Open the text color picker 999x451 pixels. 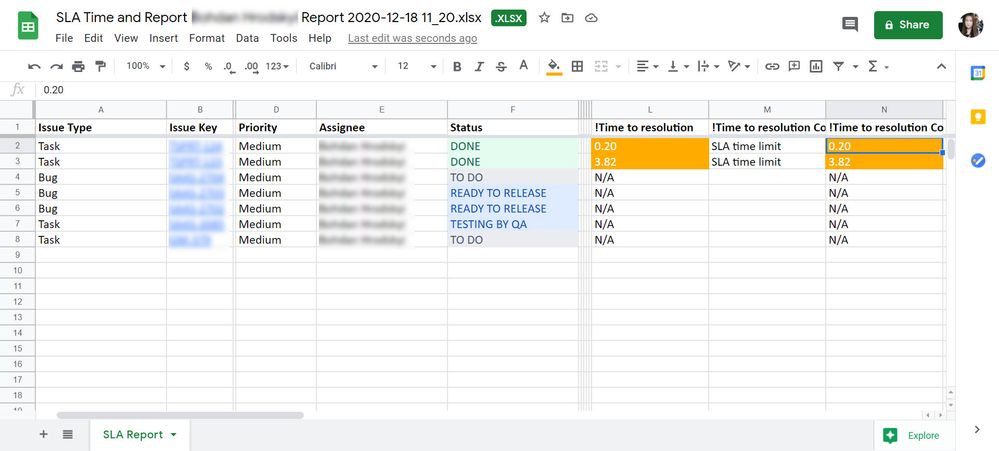(x=524, y=66)
